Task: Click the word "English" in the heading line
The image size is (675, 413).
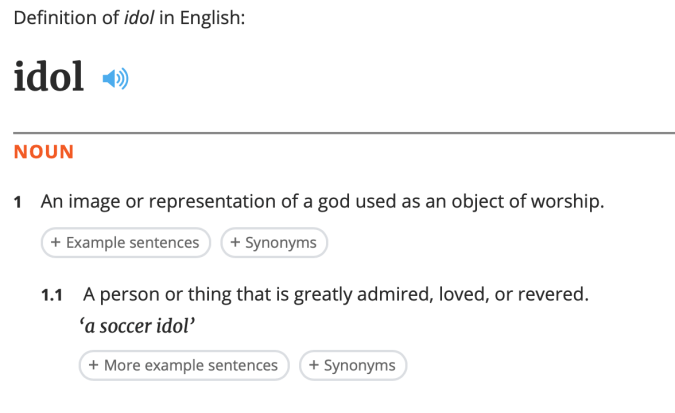Action: [212, 19]
